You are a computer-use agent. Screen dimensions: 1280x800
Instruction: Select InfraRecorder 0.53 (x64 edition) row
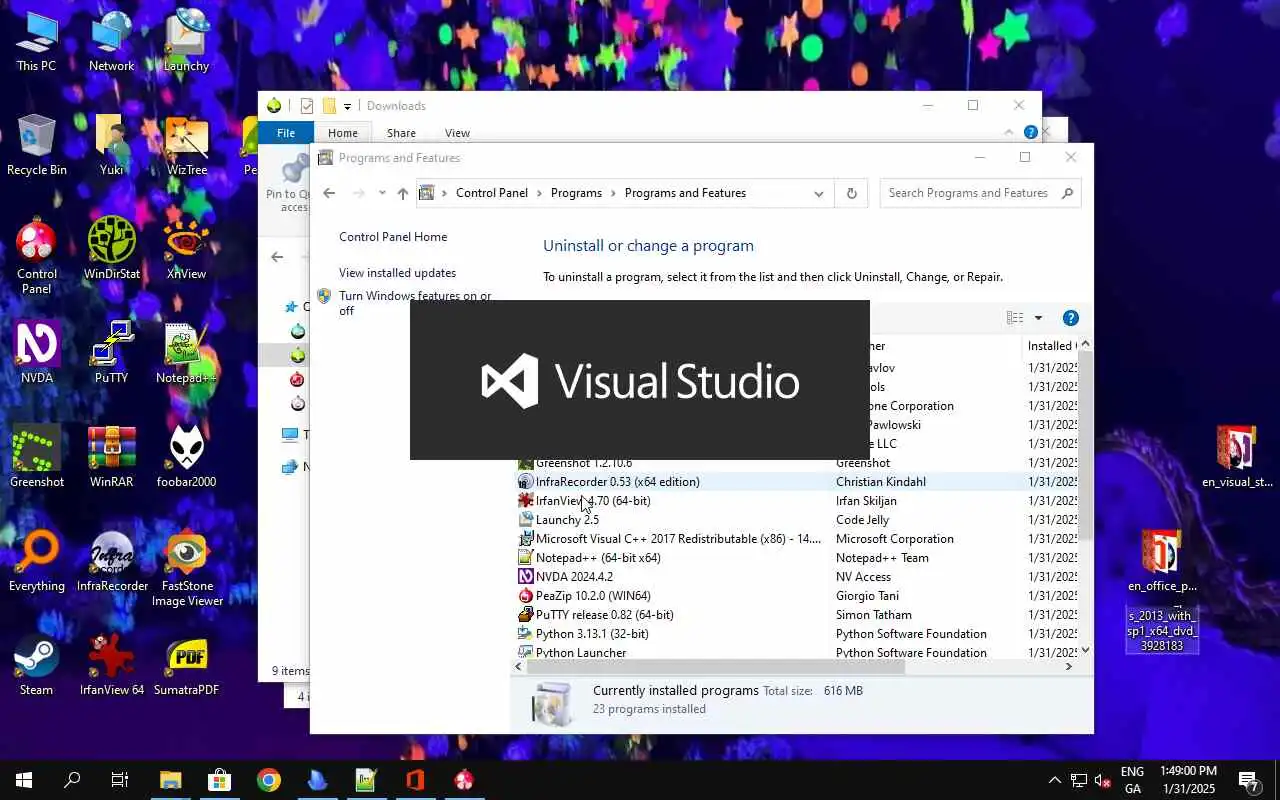click(798, 482)
